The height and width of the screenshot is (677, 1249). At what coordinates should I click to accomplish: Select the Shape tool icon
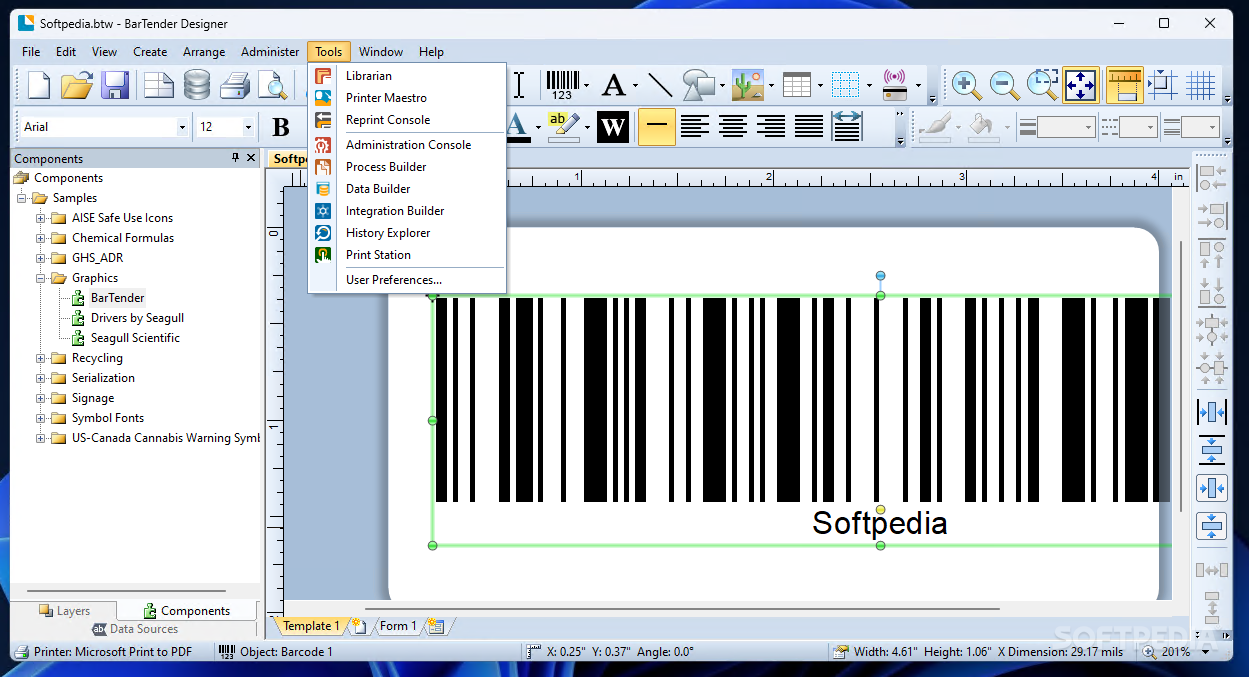(x=698, y=85)
